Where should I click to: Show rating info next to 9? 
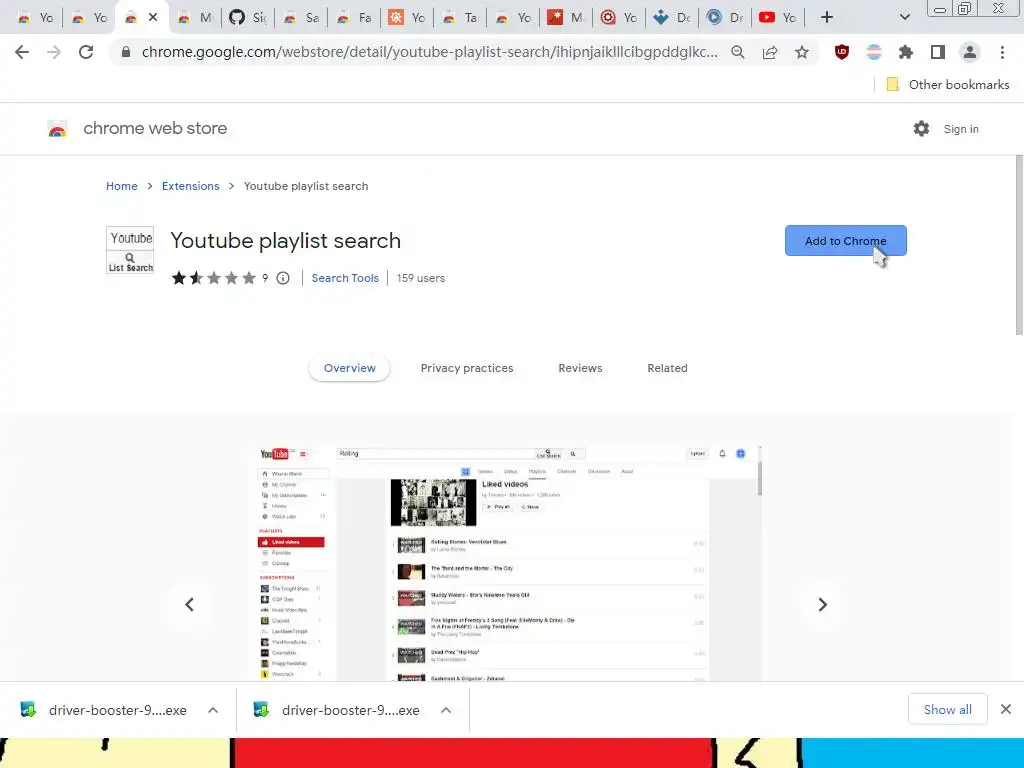(x=283, y=278)
